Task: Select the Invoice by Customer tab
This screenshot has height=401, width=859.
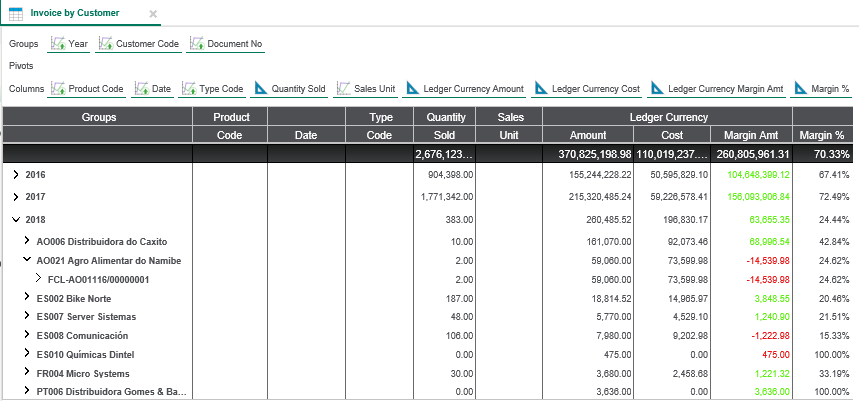Action: pos(74,14)
